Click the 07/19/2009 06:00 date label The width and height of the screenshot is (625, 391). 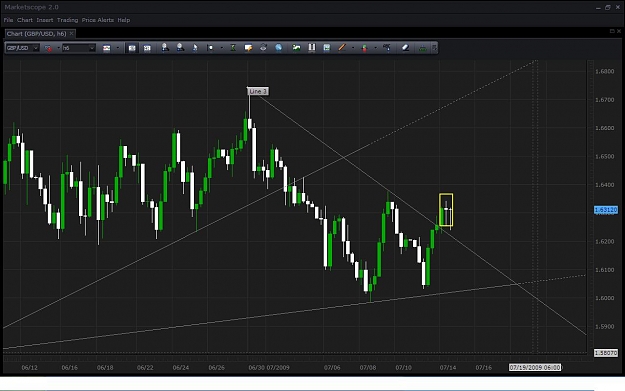pyautogui.click(x=535, y=367)
